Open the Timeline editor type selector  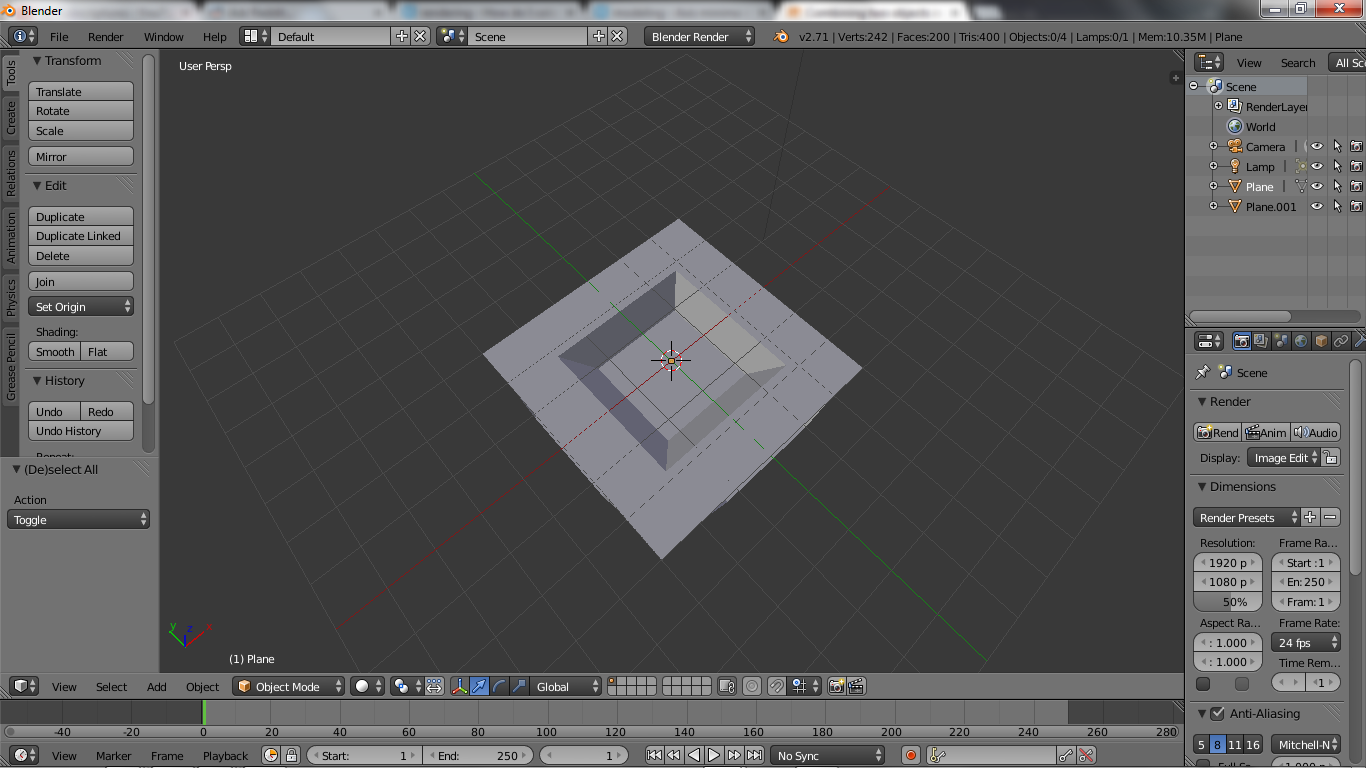tap(24, 755)
